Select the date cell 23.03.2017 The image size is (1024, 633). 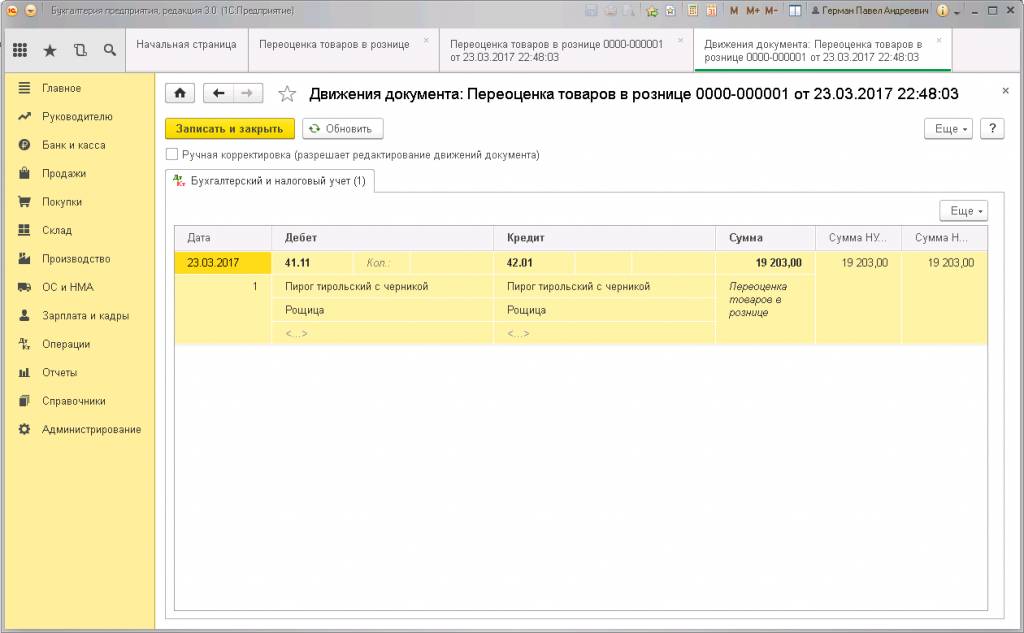click(x=223, y=263)
